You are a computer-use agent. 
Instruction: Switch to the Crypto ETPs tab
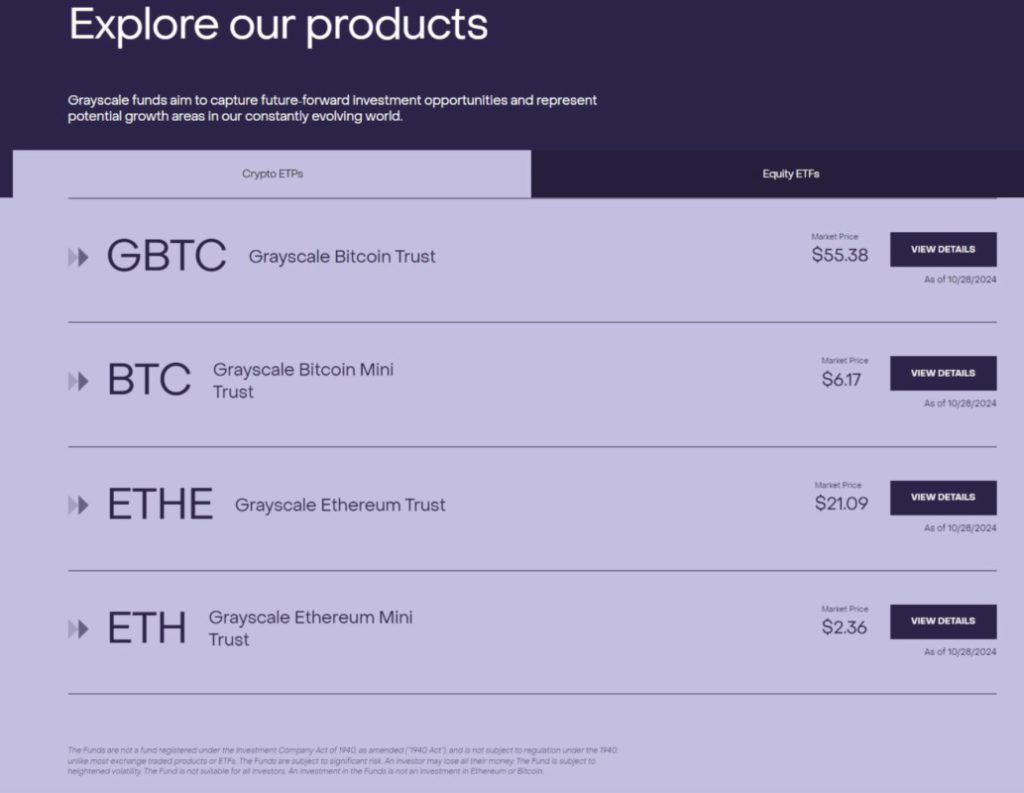pyautogui.click(x=272, y=174)
